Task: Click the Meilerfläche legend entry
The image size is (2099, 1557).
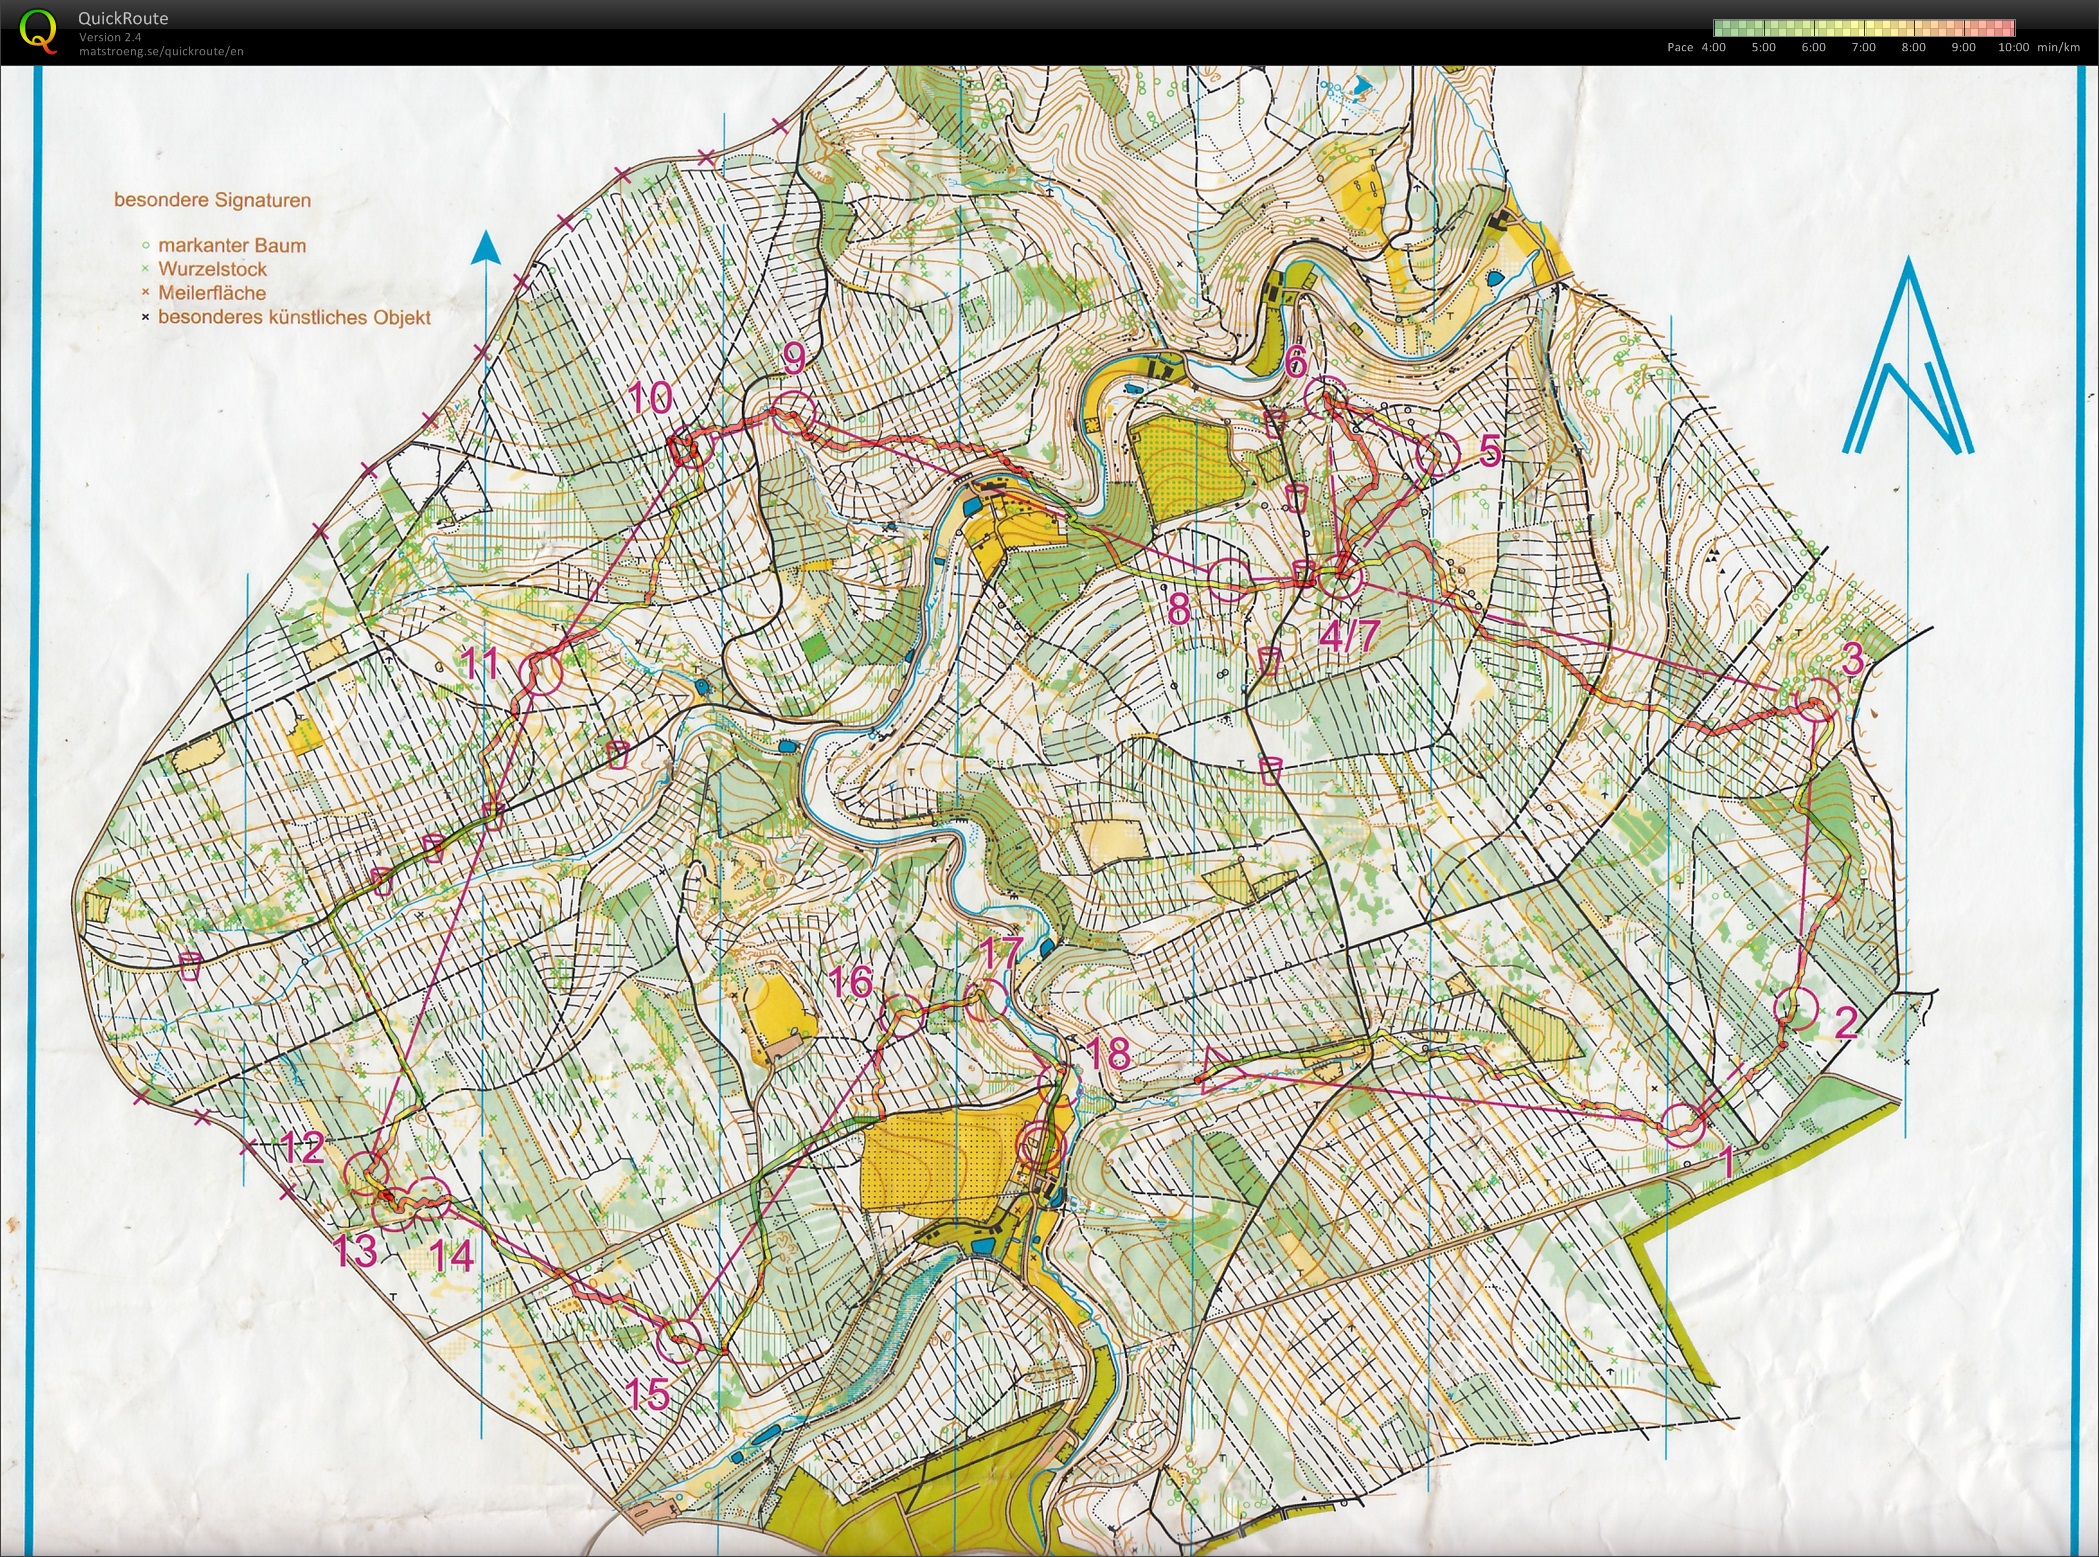Action: coord(212,293)
